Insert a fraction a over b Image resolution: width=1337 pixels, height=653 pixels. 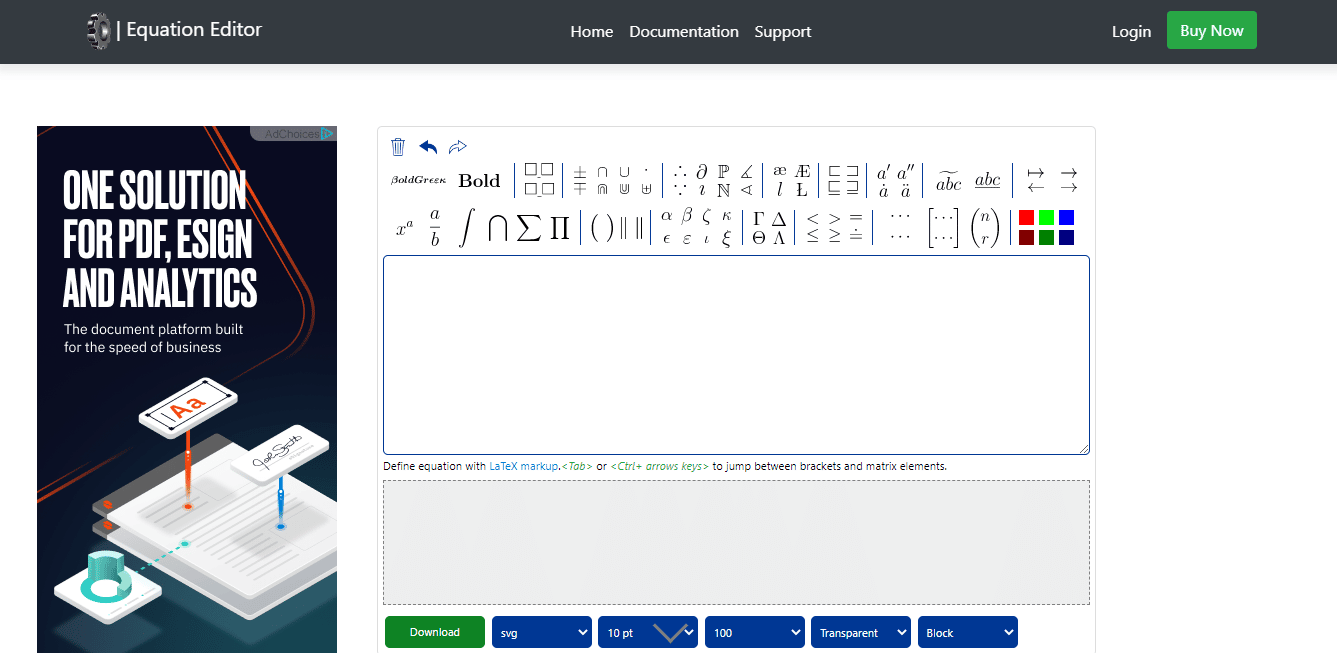click(435, 228)
